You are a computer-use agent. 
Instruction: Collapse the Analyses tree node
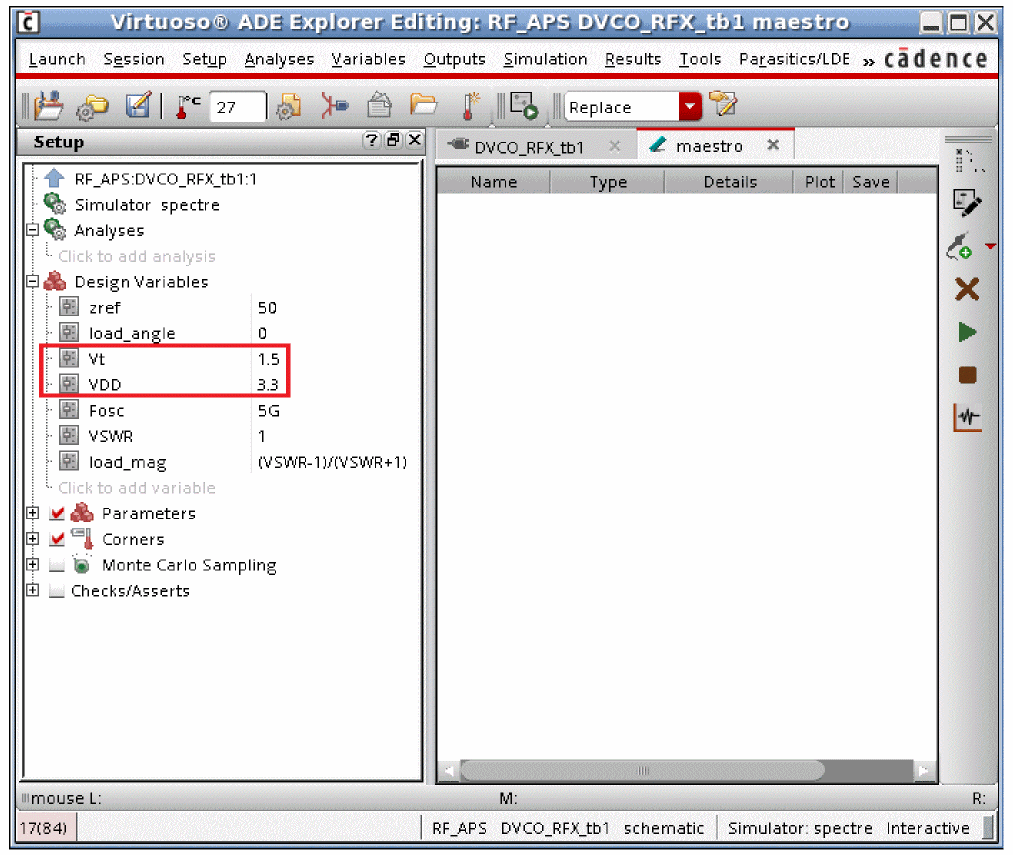32,229
